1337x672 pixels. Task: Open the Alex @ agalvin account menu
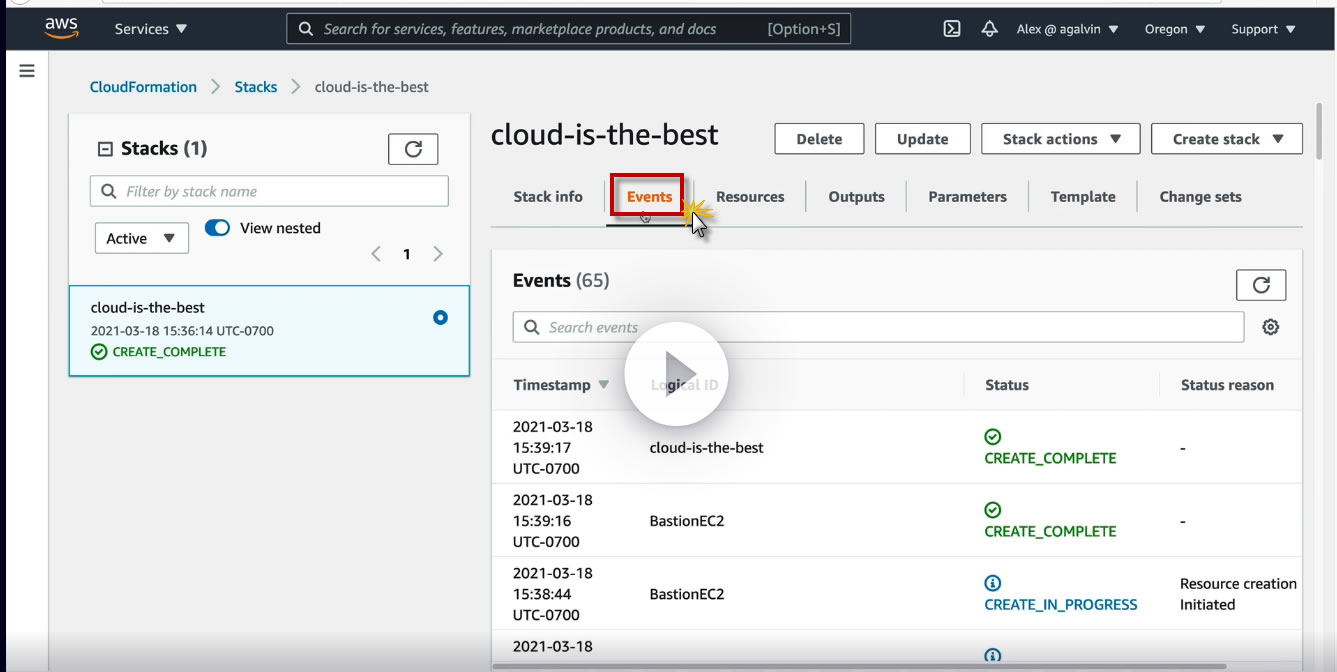pos(1067,29)
